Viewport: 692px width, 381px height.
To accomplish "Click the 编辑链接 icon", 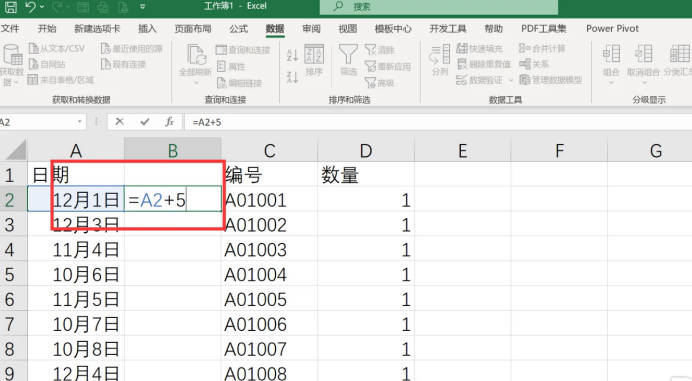I will click(x=221, y=83).
